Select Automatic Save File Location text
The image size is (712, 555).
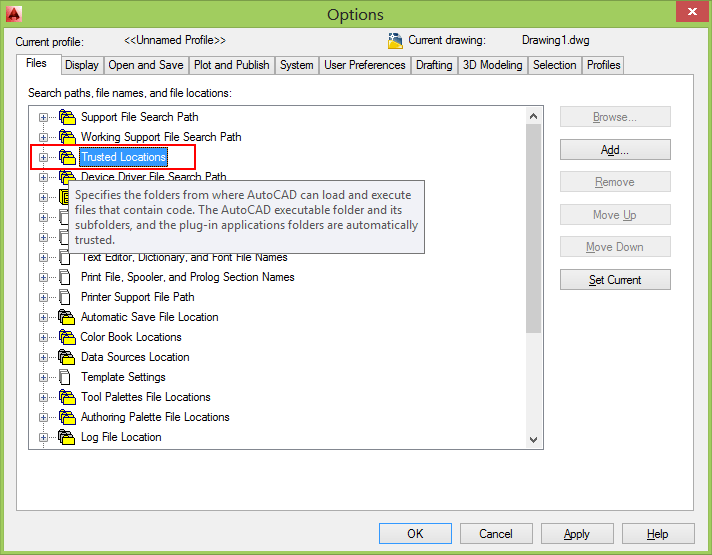(149, 317)
